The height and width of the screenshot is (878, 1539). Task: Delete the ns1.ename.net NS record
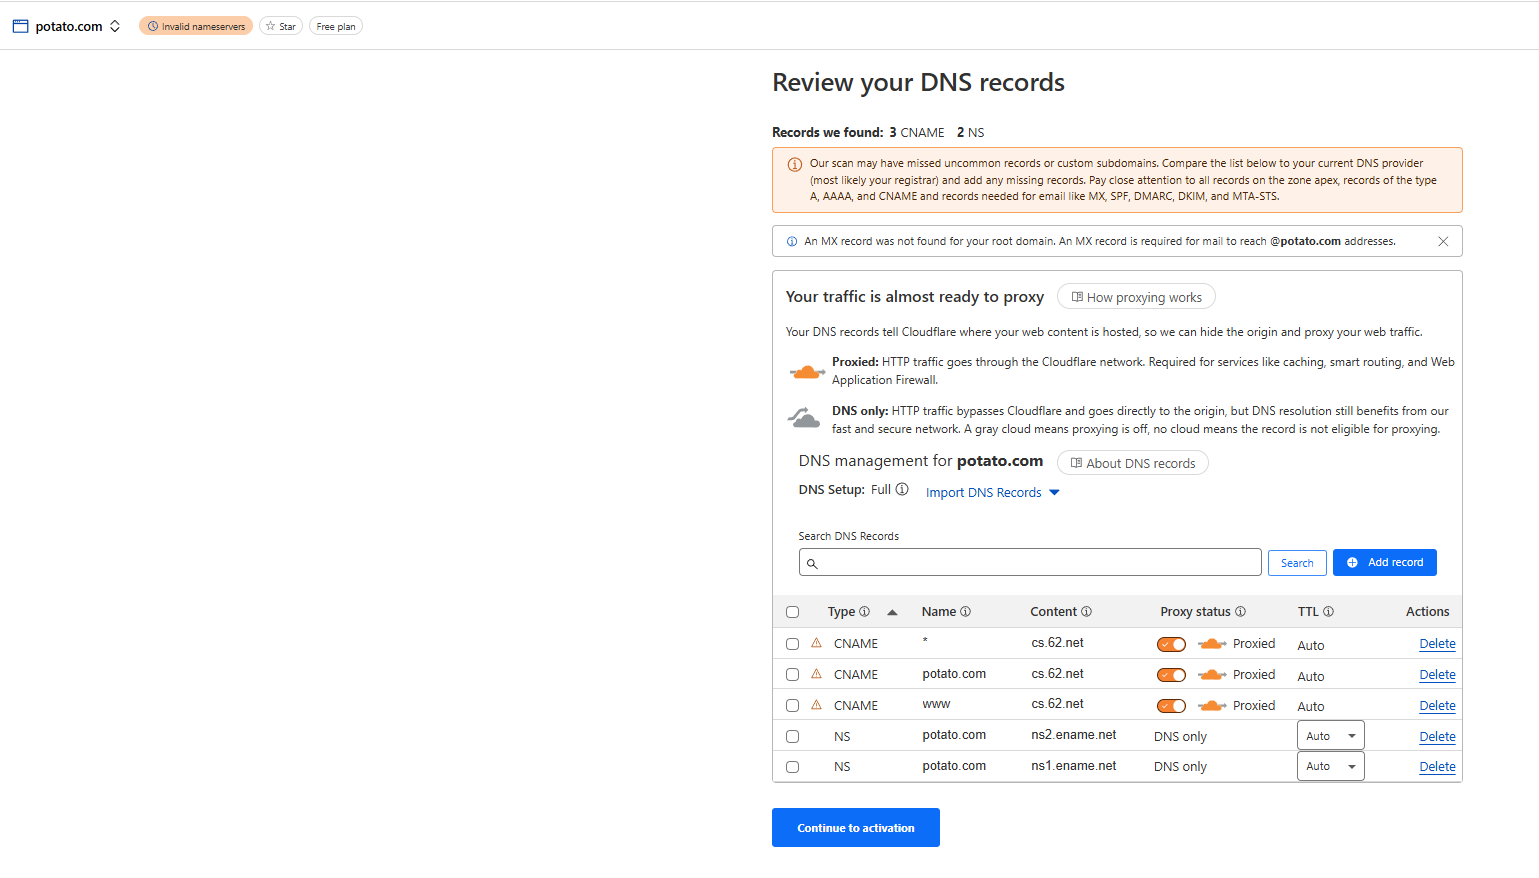click(x=1437, y=767)
